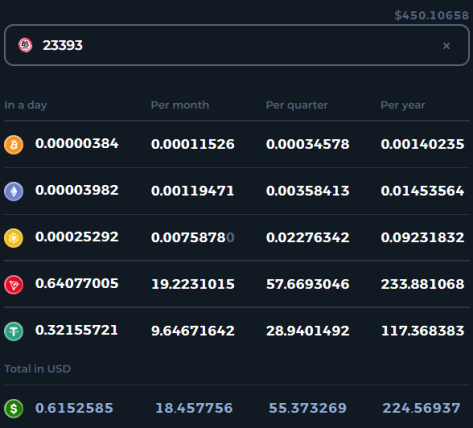Viewport: 473px width, 428px height.
Task: Select Ethereum quarterly value 0.00358413
Action: (x=308, y=191)
